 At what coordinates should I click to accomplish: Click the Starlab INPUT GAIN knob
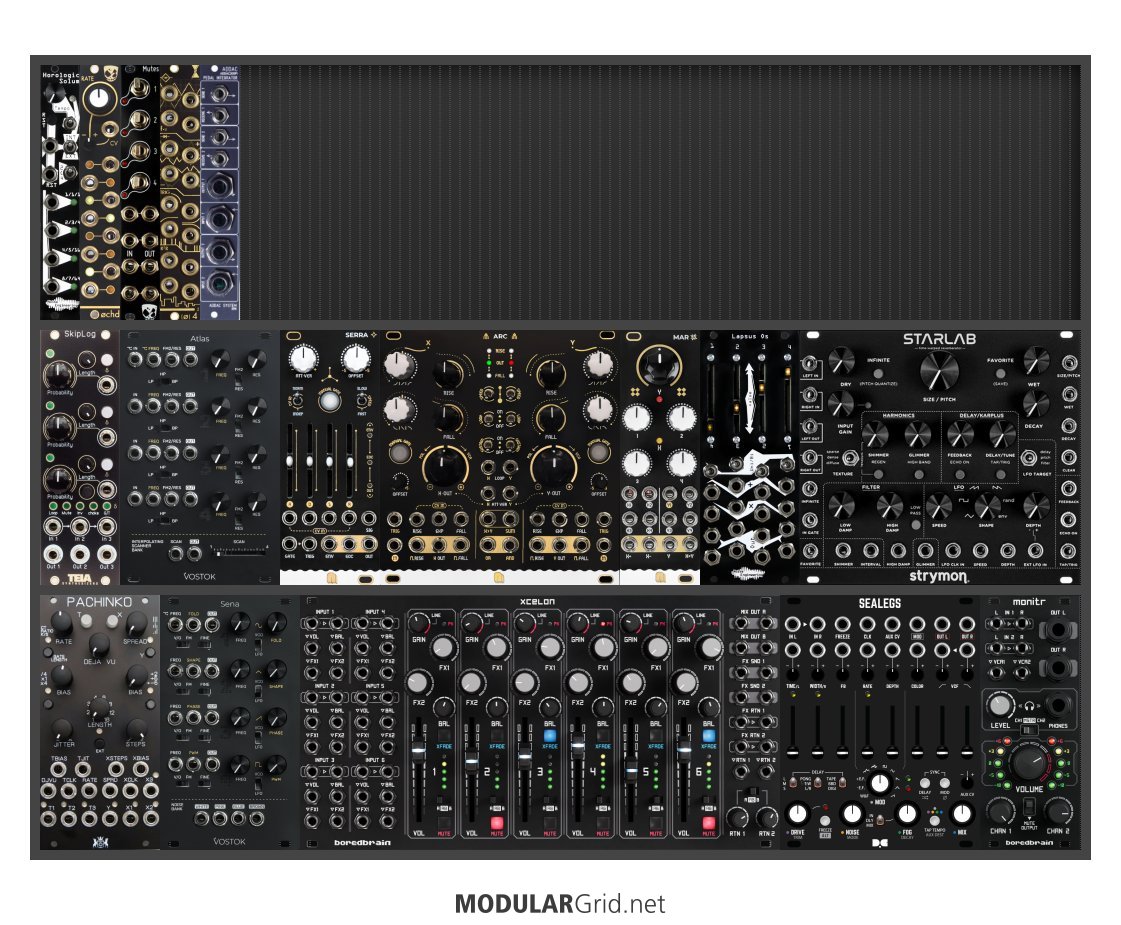841,405
